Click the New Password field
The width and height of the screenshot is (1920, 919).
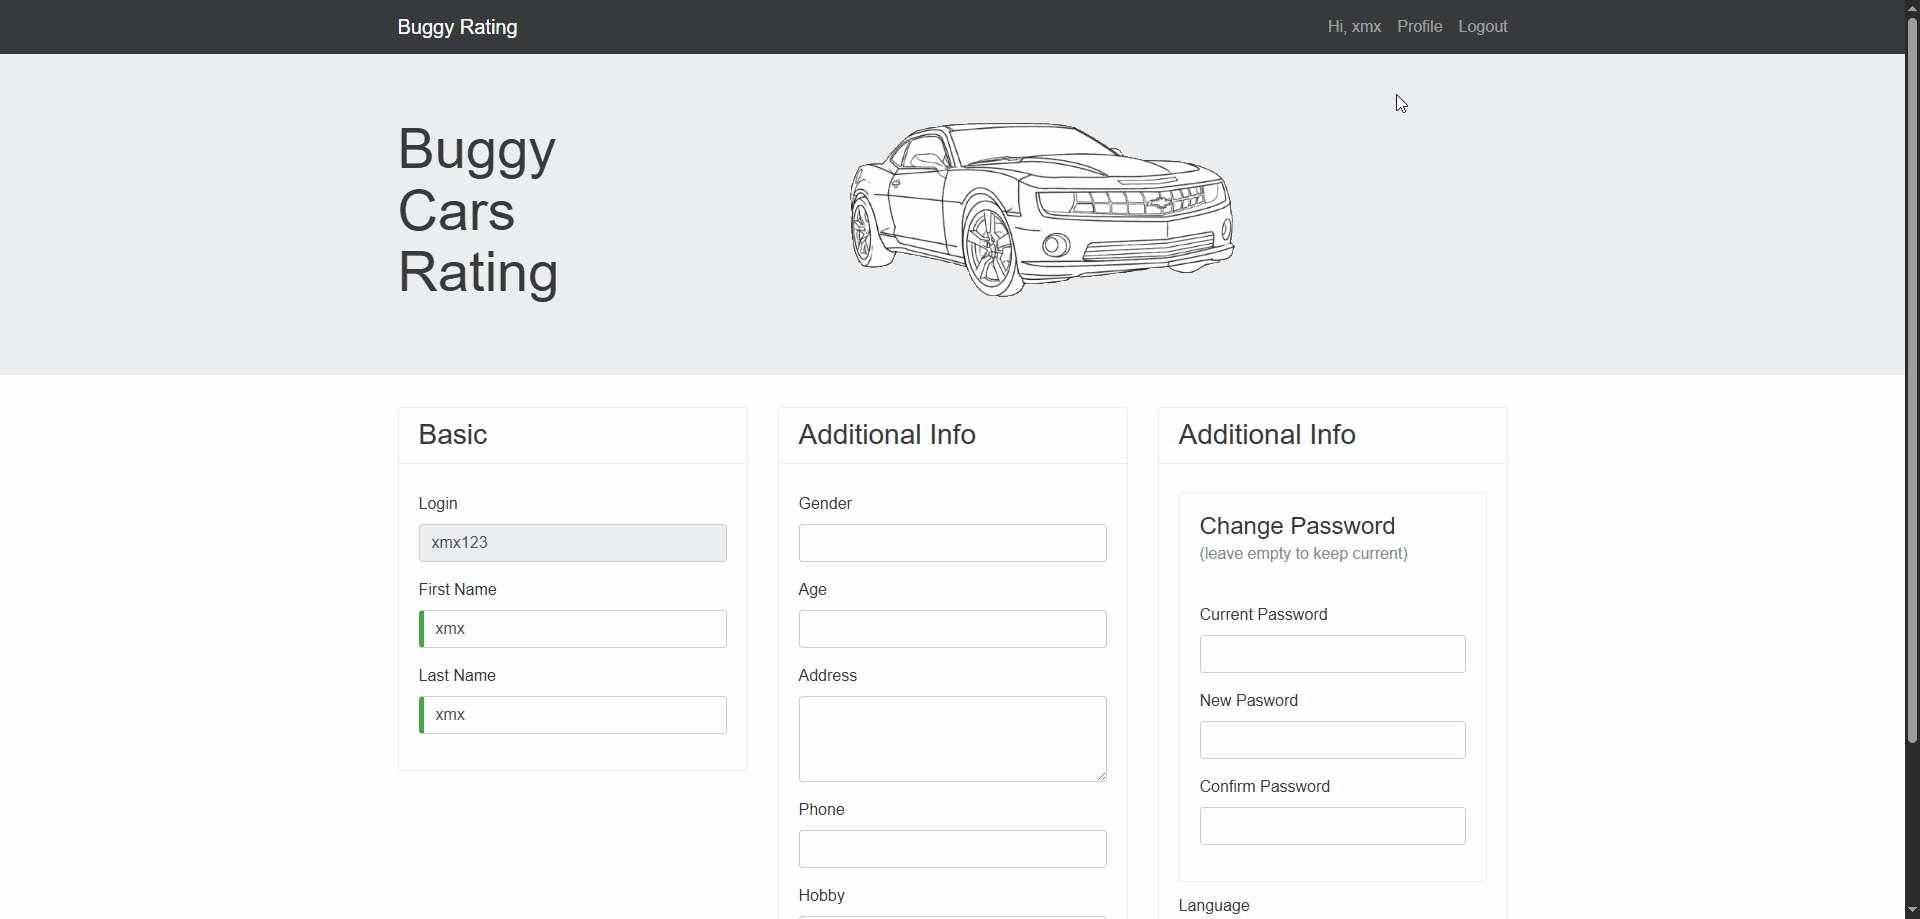pyautogui.click(x=1332, y=740)
